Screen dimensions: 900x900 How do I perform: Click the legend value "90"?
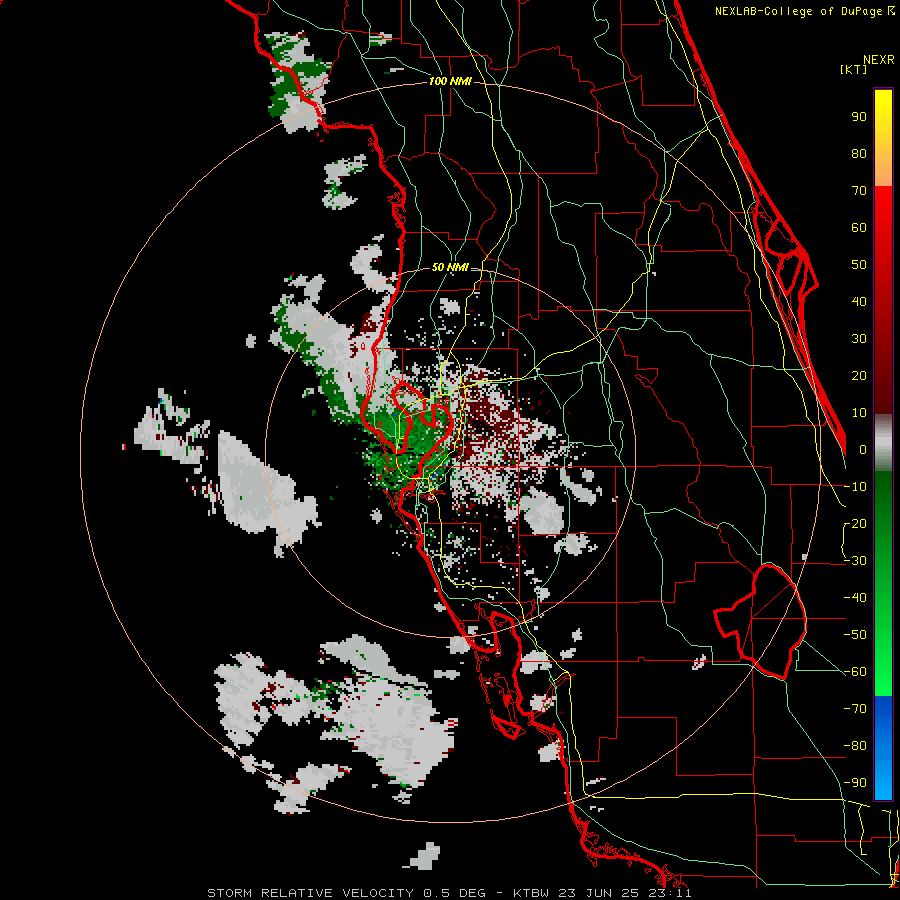click(859, 117)
